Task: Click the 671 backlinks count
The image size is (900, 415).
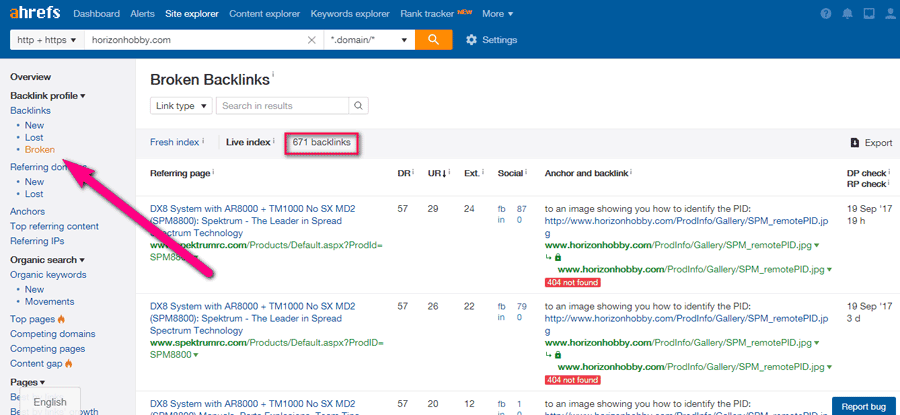Action: pyautogui.click(x=321, y=142)
